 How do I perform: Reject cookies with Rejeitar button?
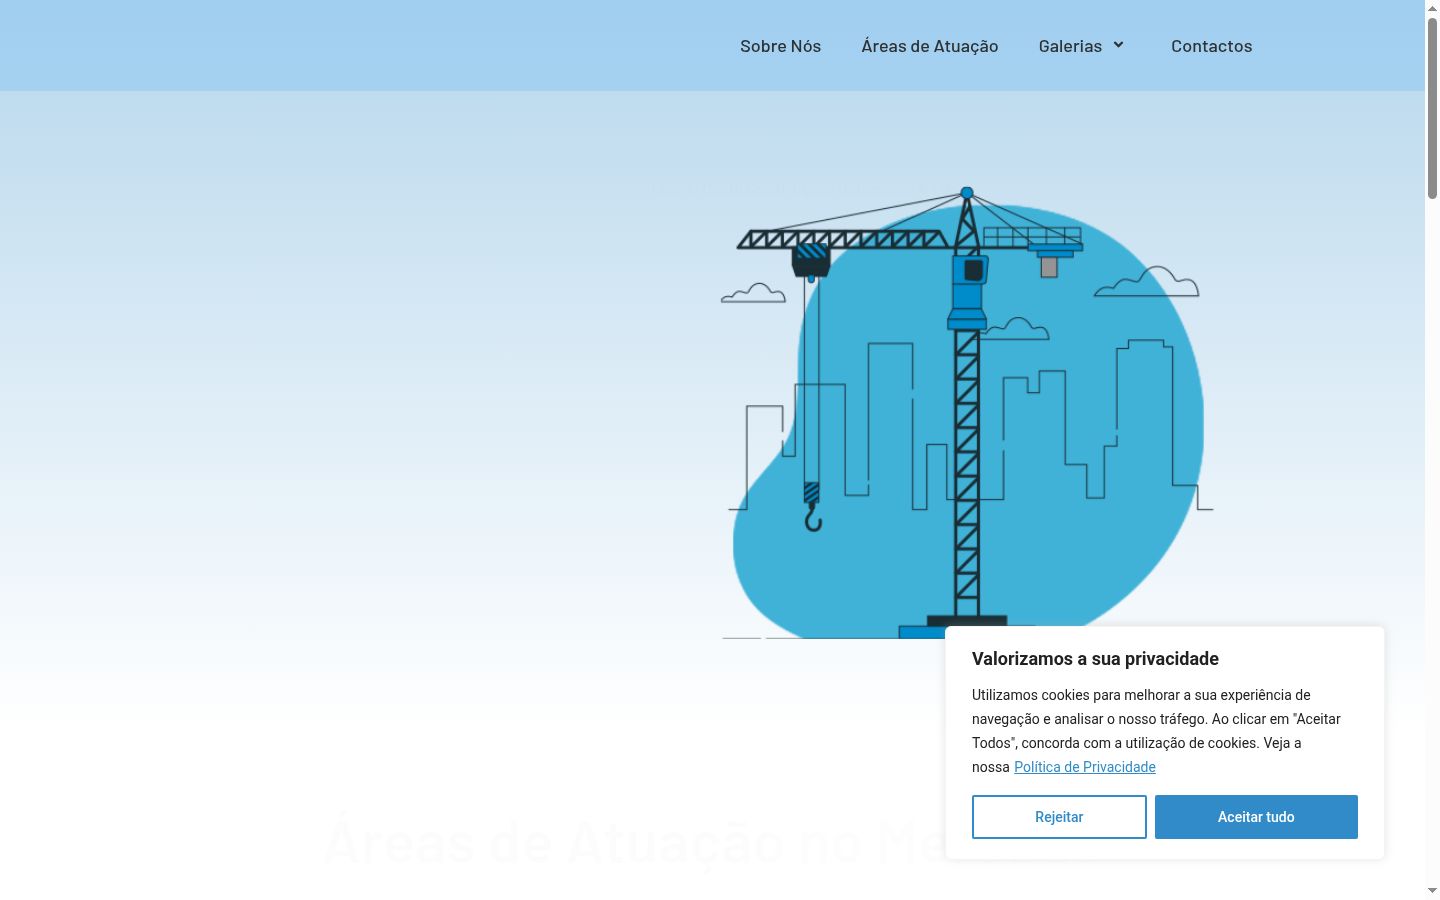coord(1059,817)
